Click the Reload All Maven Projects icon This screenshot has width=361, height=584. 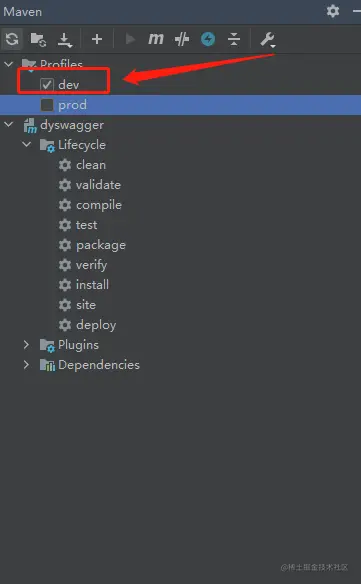pyautogui.click(x=12, y=39)
